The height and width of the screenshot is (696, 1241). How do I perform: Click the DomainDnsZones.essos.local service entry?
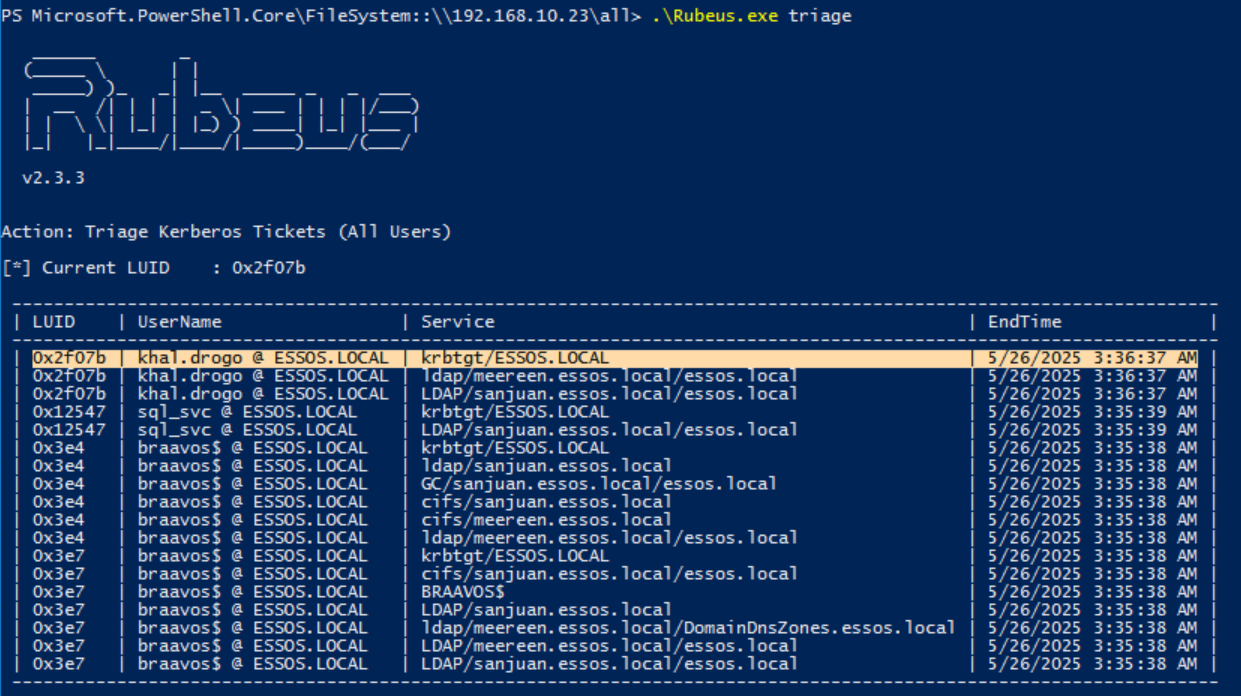(687, 628)
